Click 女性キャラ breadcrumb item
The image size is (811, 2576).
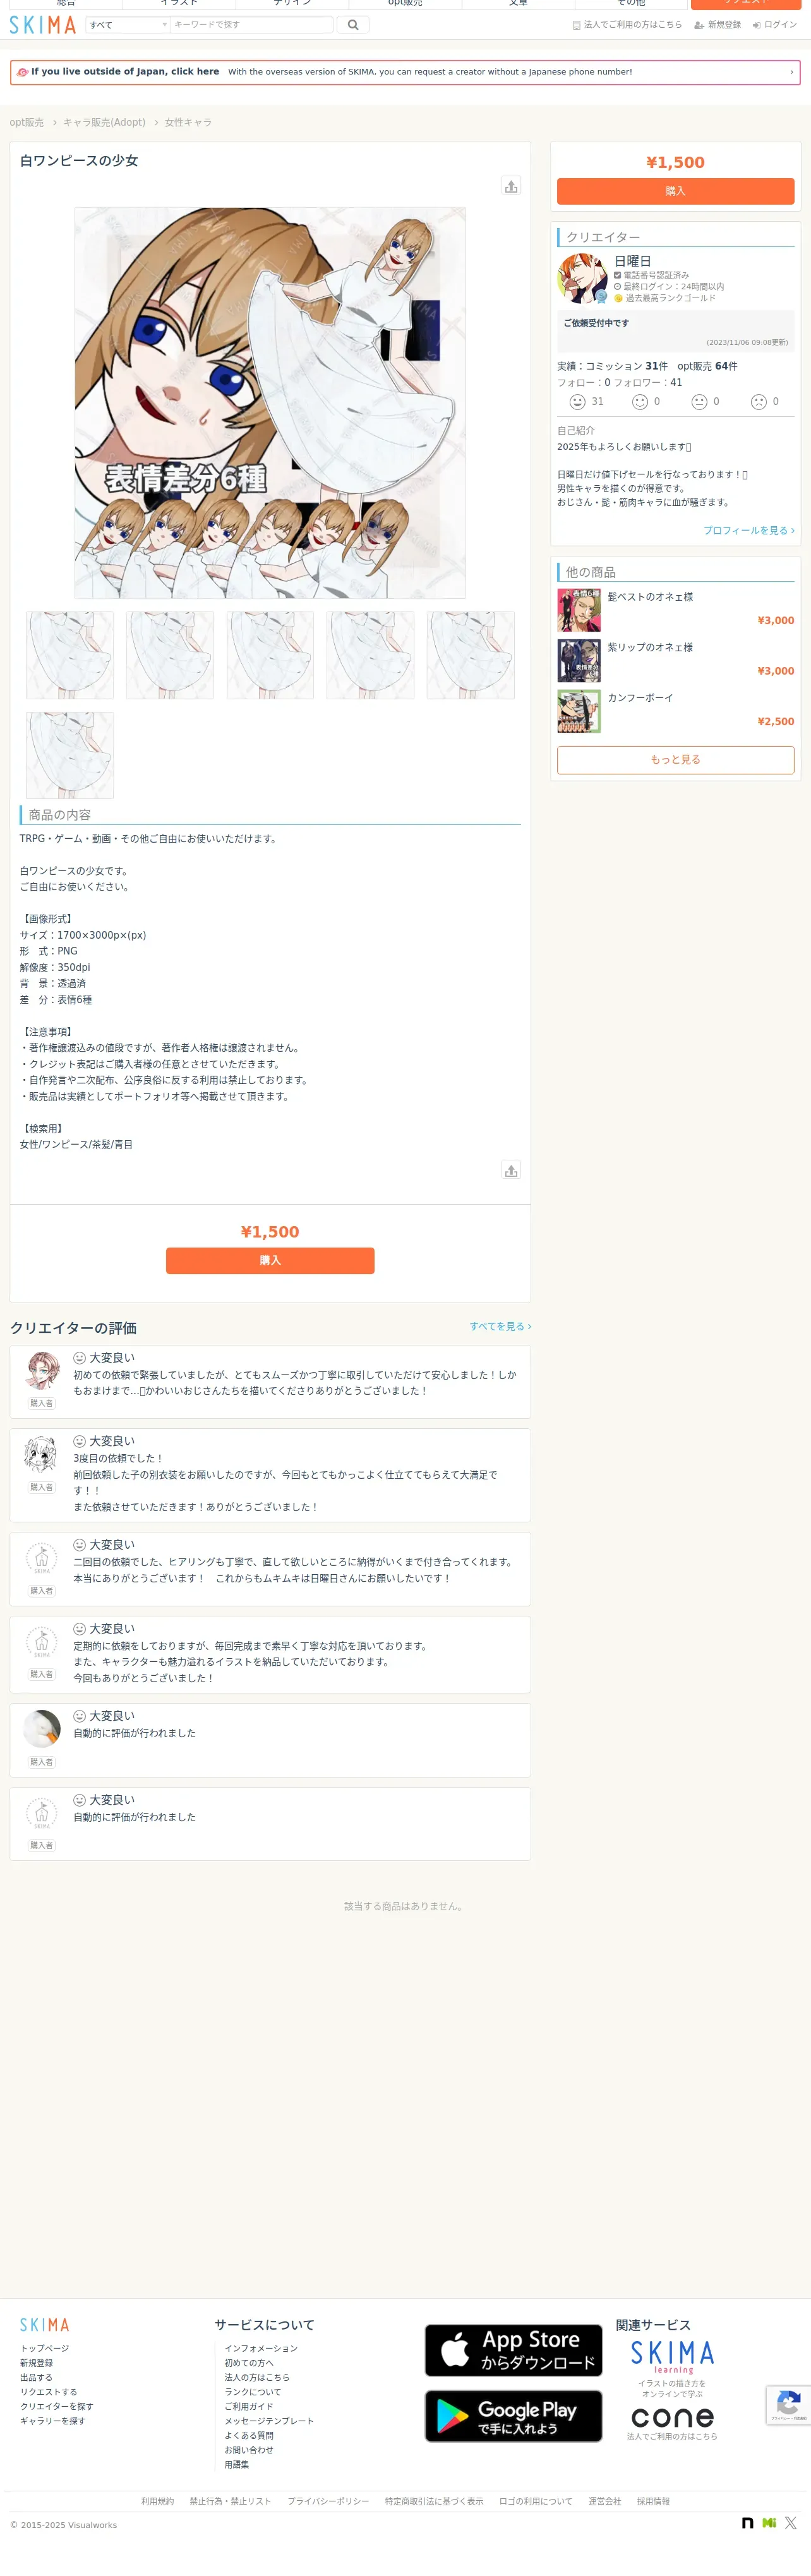(x=188, y=122)
